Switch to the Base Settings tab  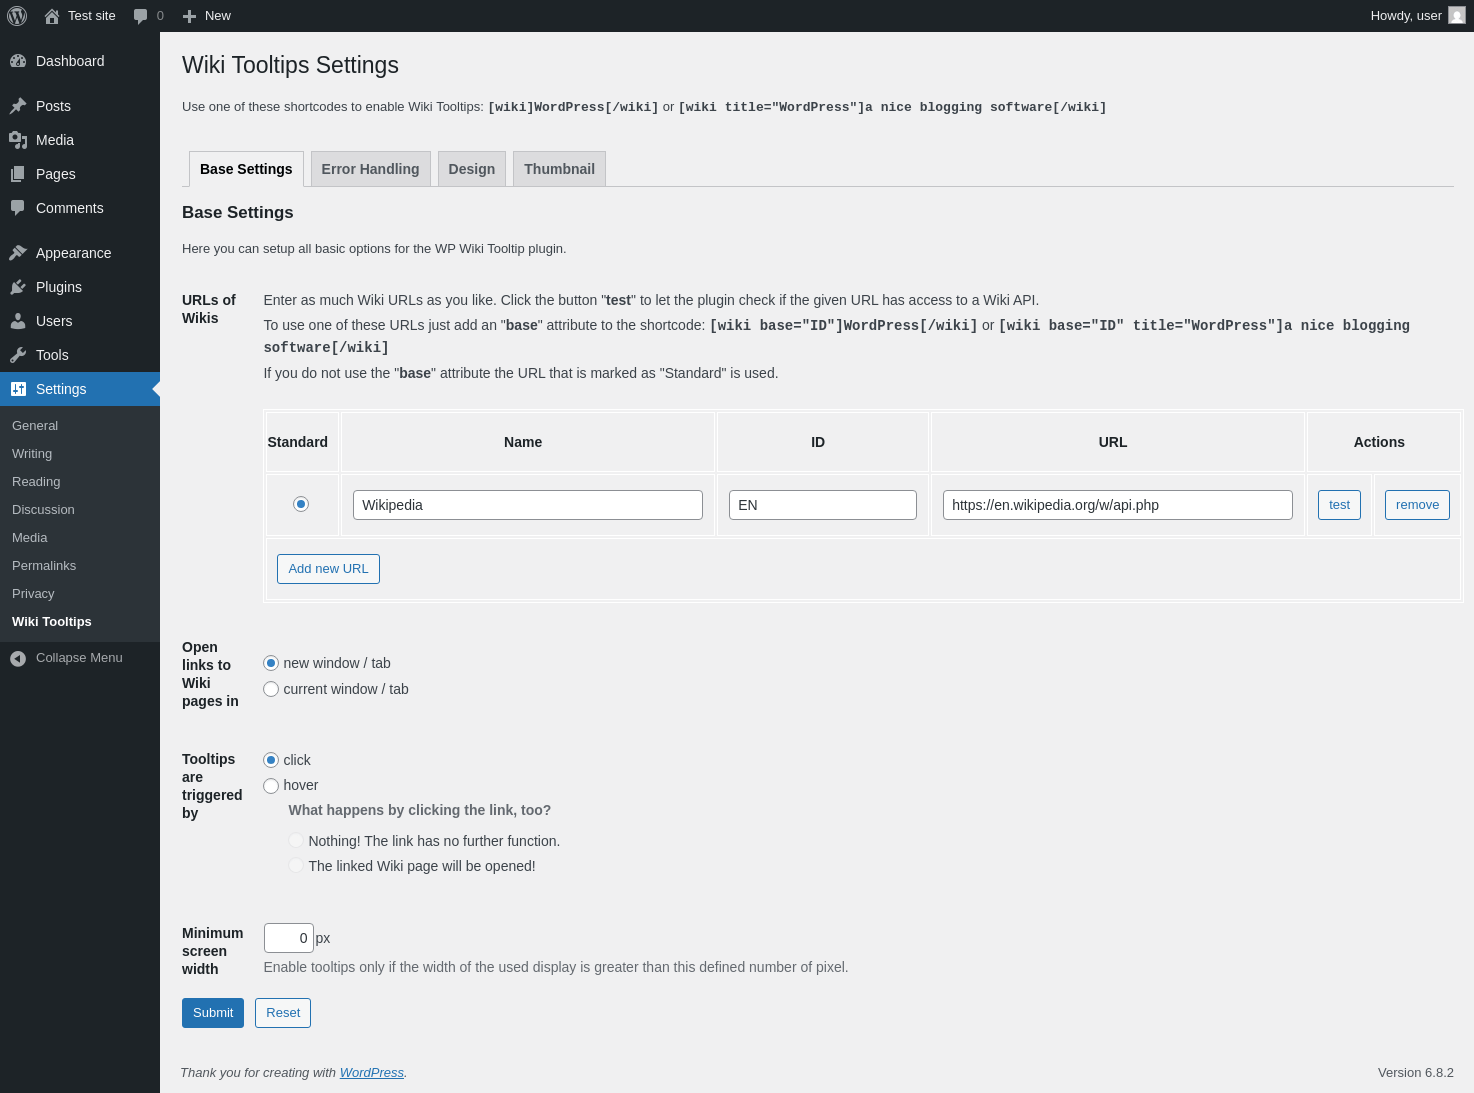pos(246,169)
